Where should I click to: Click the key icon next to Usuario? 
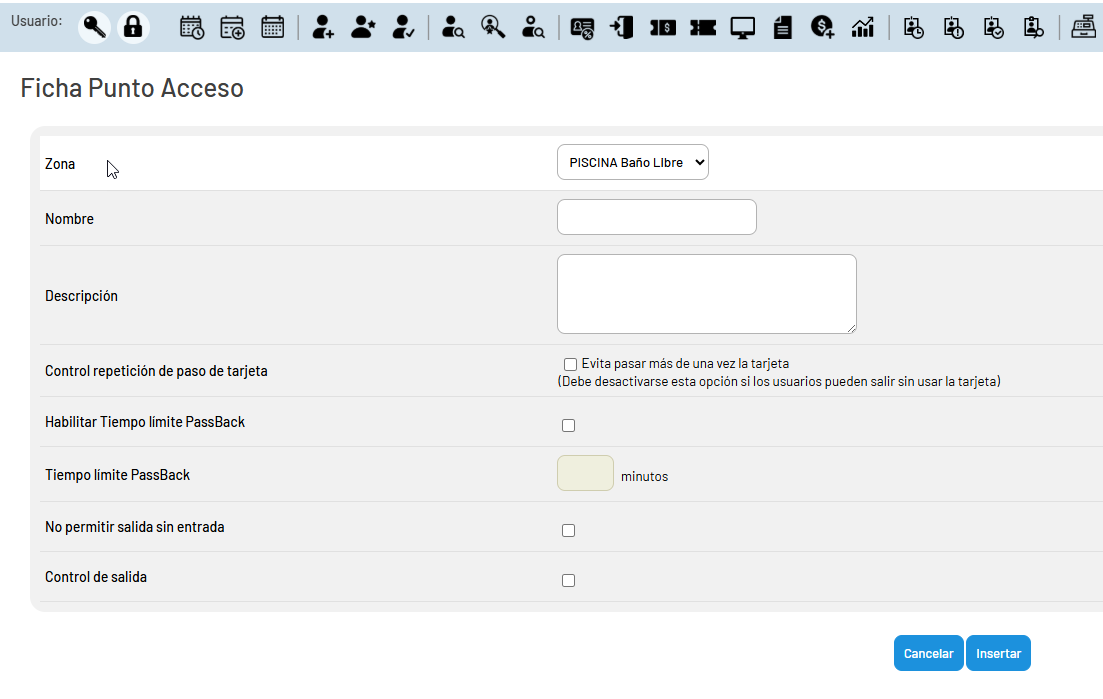[94, 27]
